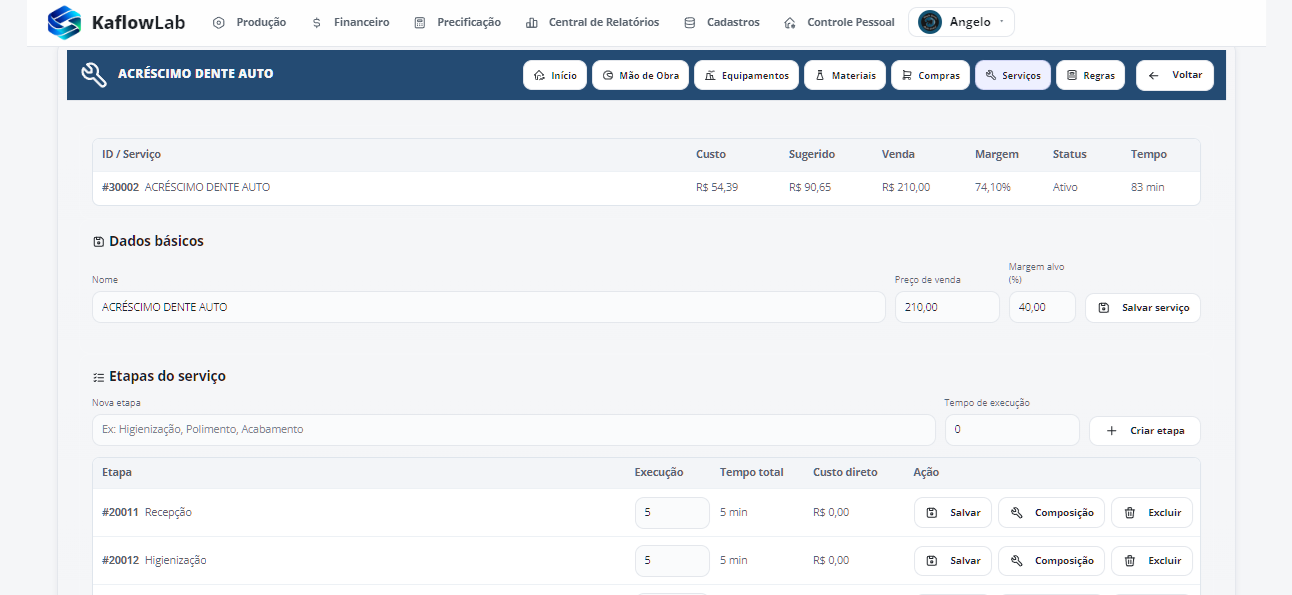Open the Financeiro menu
The image size is (1292, 595).
(350, 22)
